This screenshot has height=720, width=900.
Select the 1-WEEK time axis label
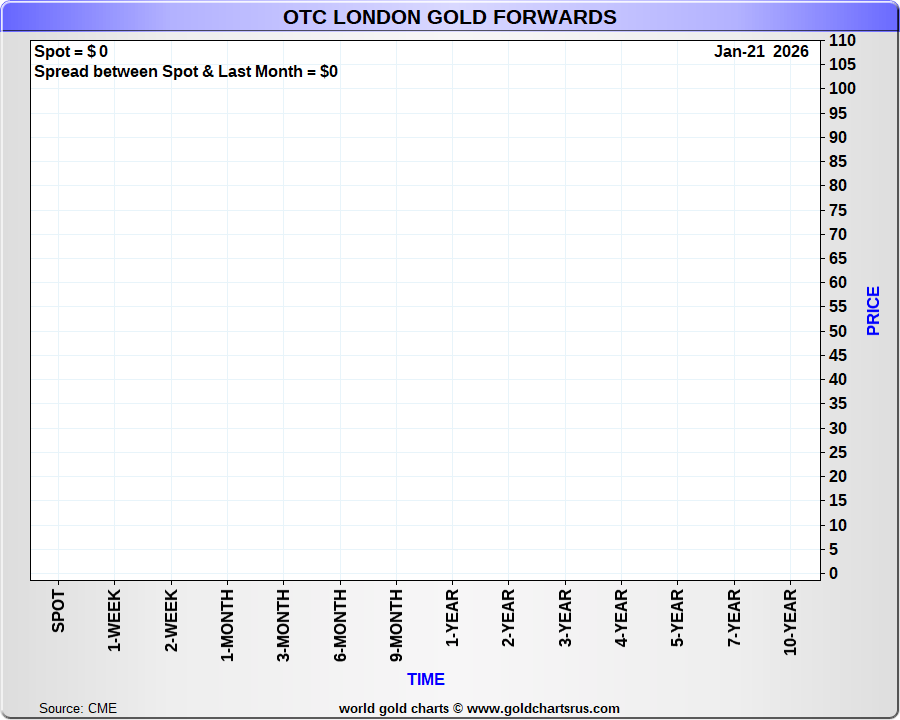(x=115, y=621)
